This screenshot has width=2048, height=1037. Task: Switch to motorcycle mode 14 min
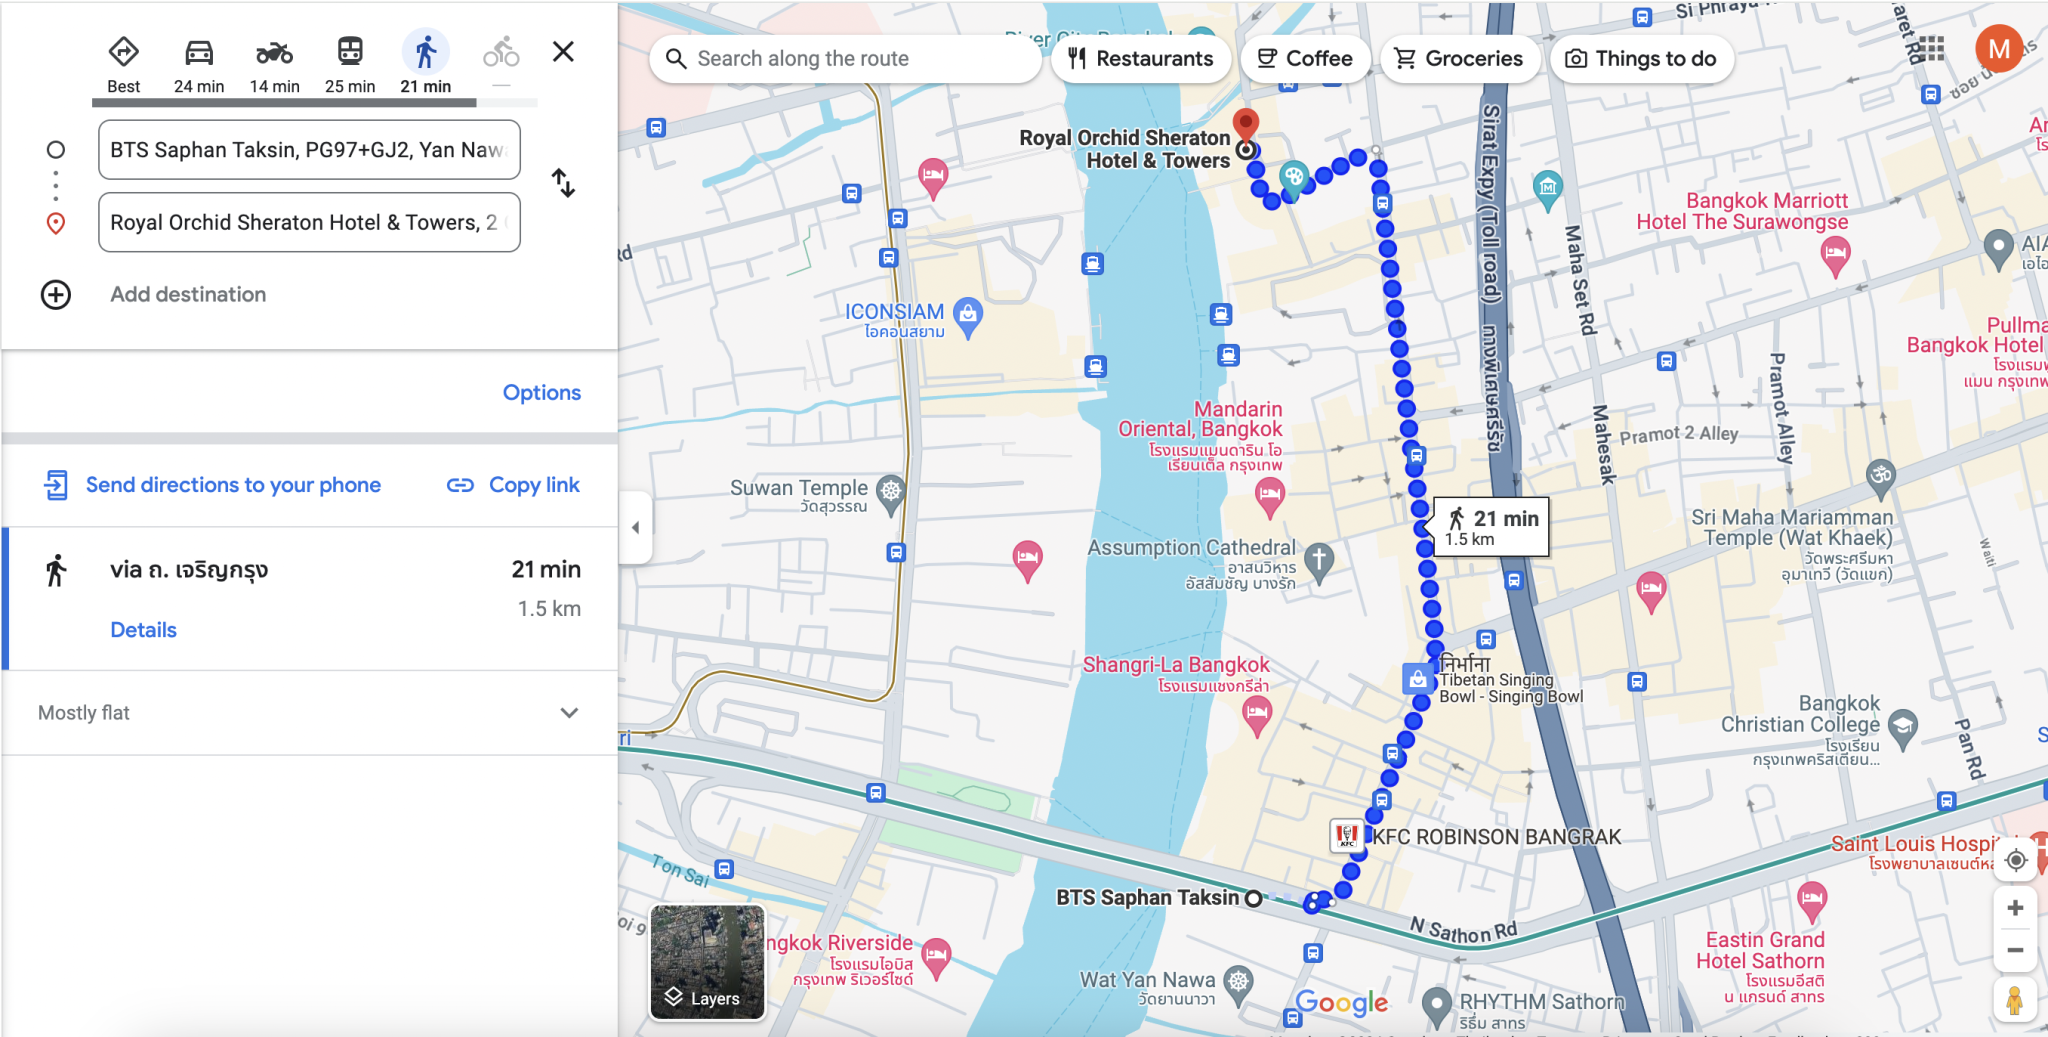274,65
